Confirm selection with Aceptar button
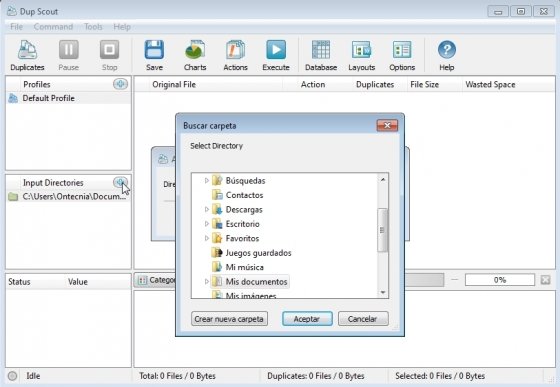This screenshot has width=560, height=387. [307, 319]
